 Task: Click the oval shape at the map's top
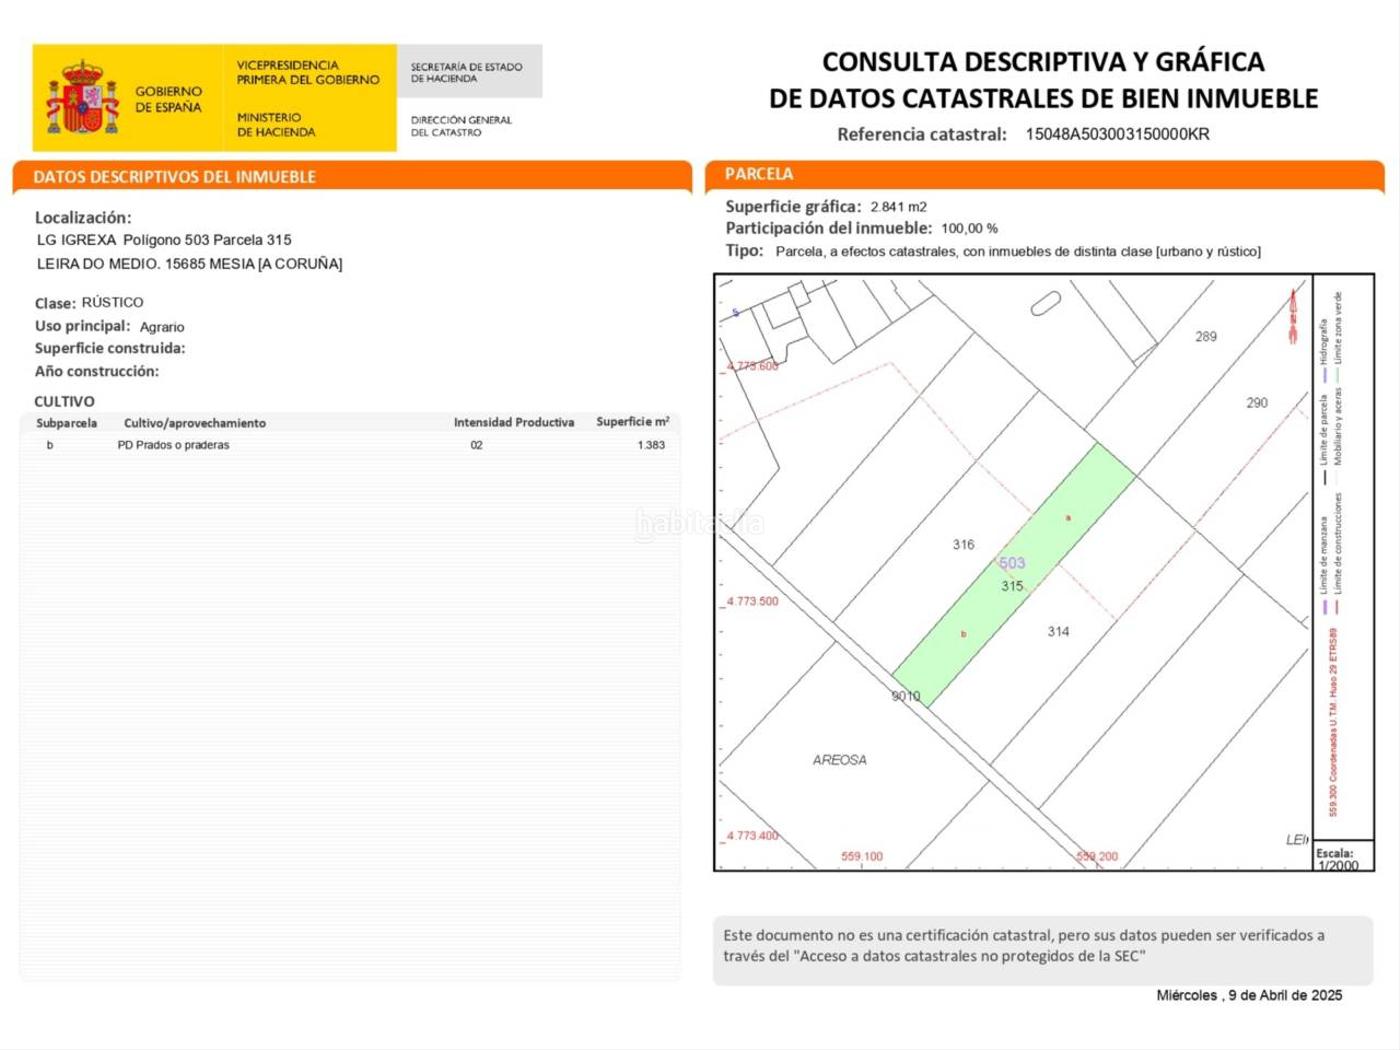tap(1045, 303)
